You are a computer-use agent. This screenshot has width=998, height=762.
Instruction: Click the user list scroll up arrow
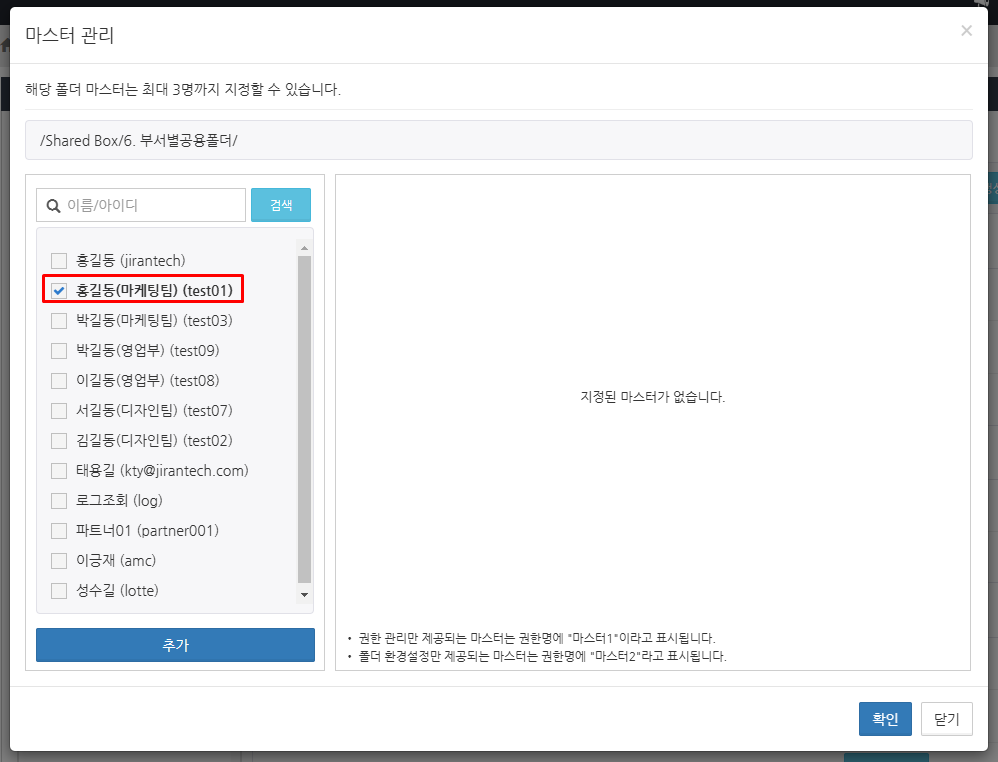pos(305,247)
